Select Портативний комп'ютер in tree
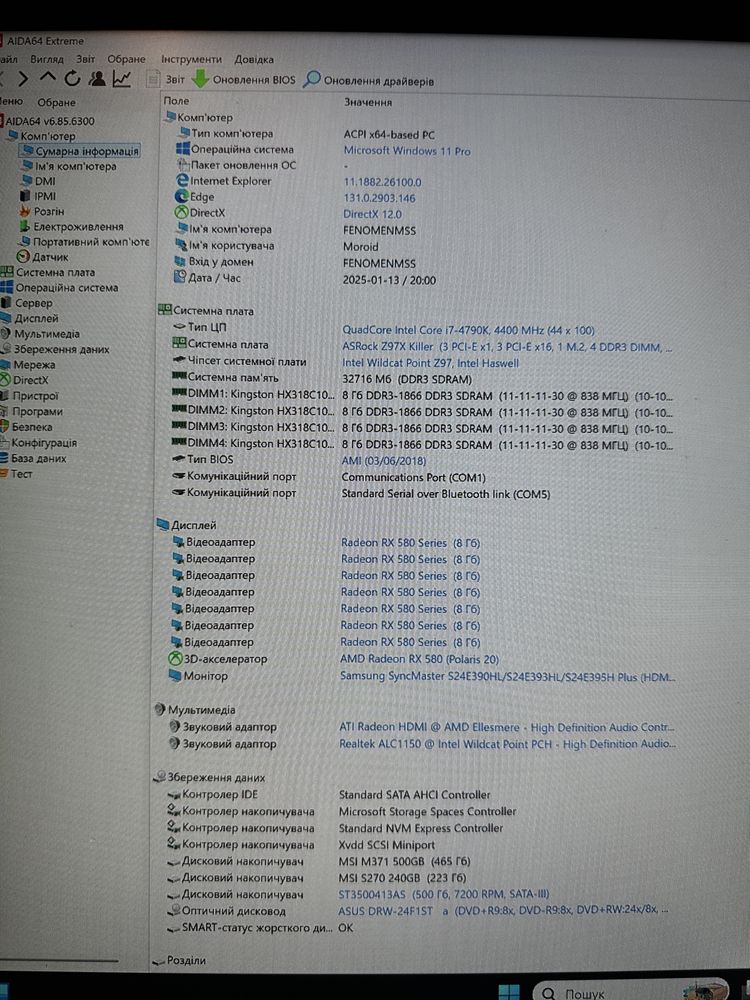The image size is (750, 1000). pos(84,242)
